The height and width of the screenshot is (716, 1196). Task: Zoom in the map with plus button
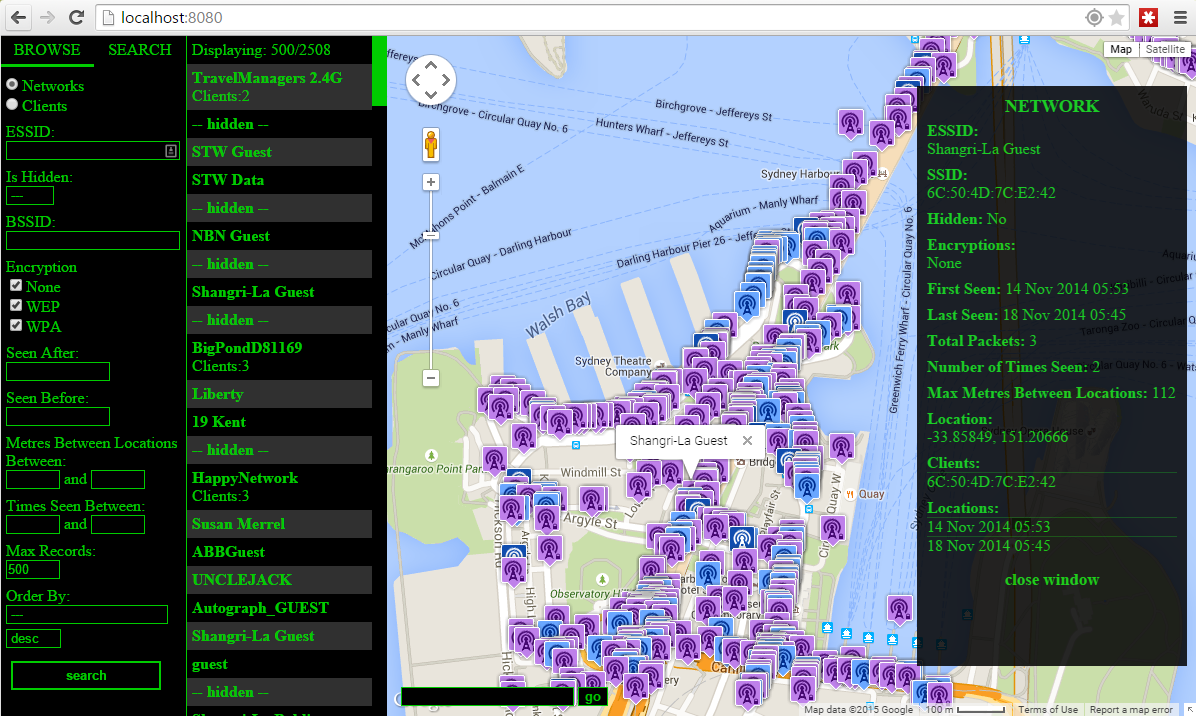click(431, 182)
